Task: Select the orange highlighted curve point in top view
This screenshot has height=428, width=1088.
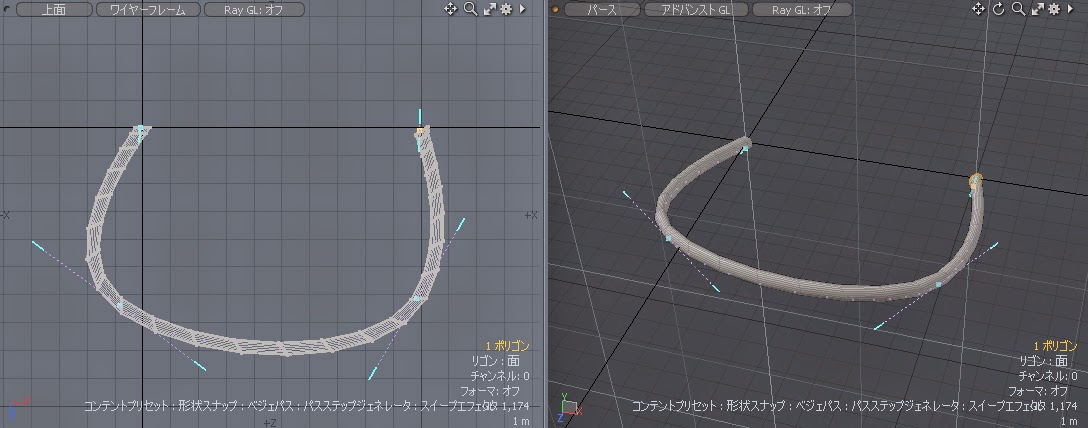Action: [420, 130]
